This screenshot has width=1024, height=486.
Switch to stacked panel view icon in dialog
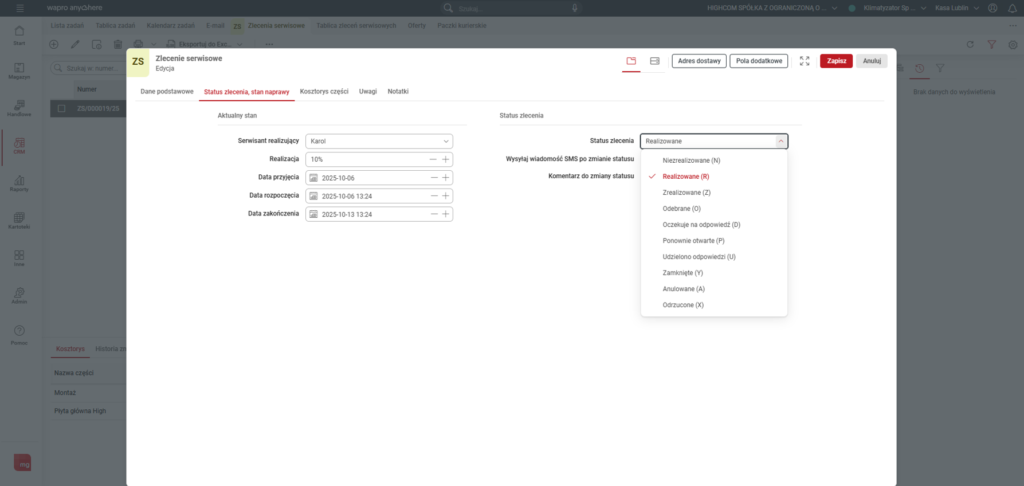654,61
